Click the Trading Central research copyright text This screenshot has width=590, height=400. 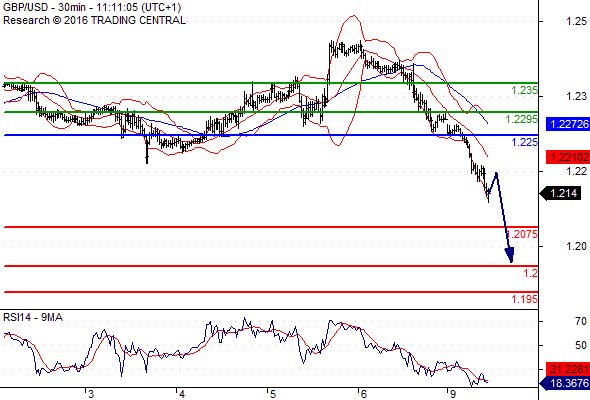pyautogui.click(x=94, y=20)
